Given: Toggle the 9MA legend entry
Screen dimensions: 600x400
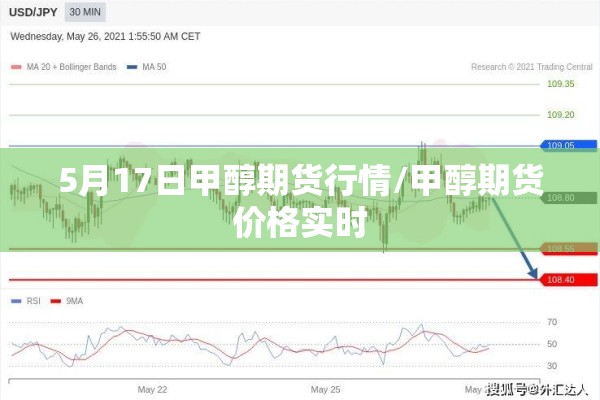Looking at the screenshot, I should pyautogui.click(x=67, y=301).
